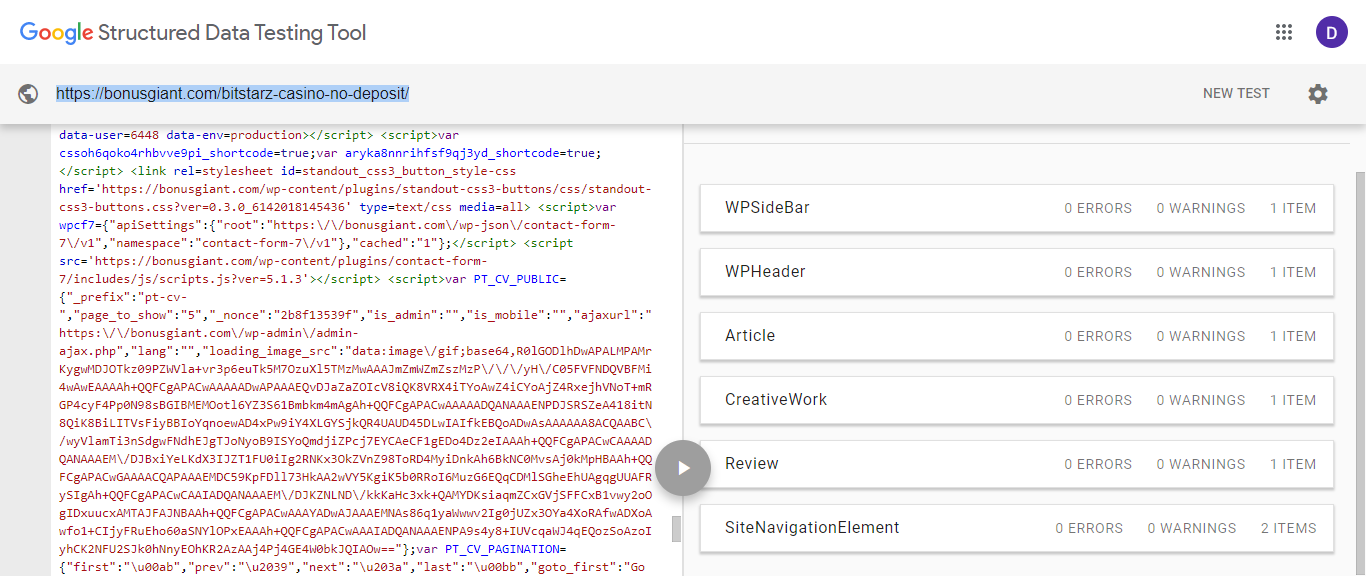Expand the CreativeWork result row
This screenshot has width=1366, height=576.
pyautogui.click(x=1016, y=400)
